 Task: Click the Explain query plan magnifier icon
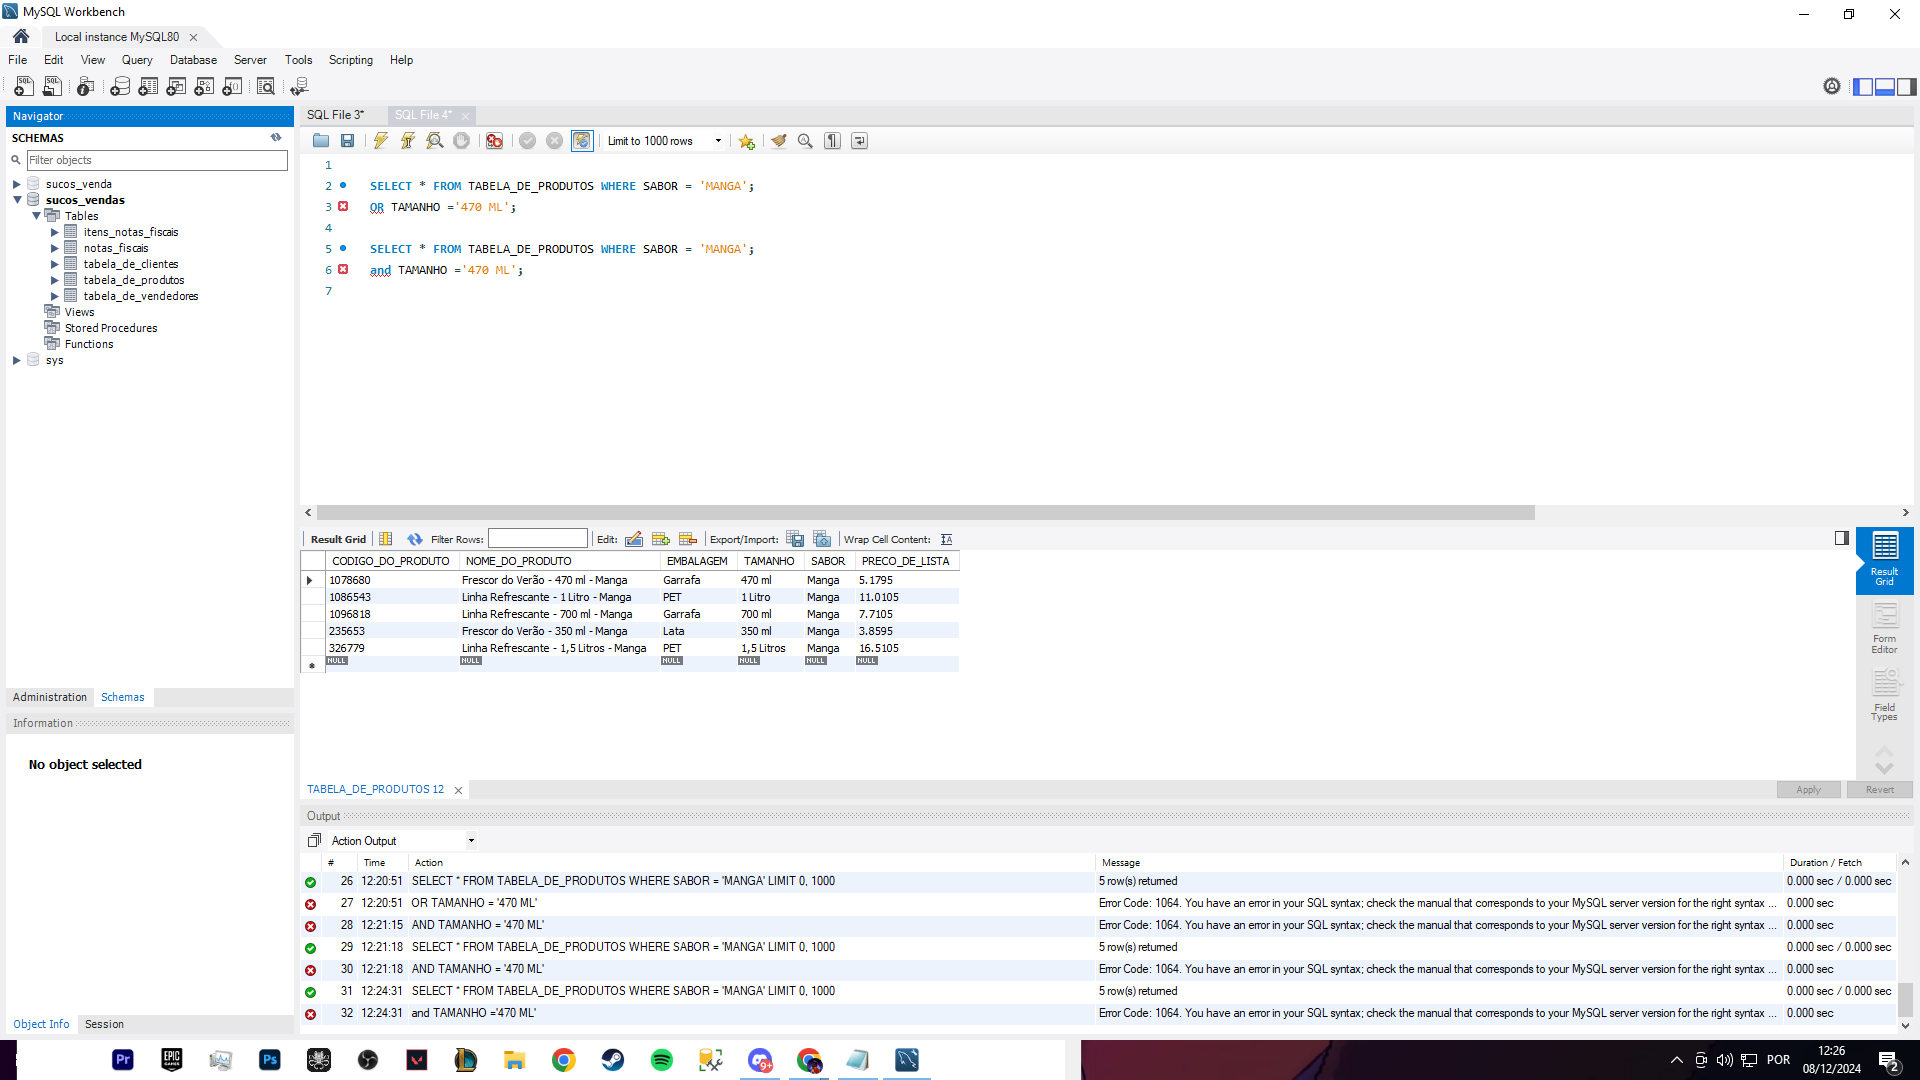point(434,141)
